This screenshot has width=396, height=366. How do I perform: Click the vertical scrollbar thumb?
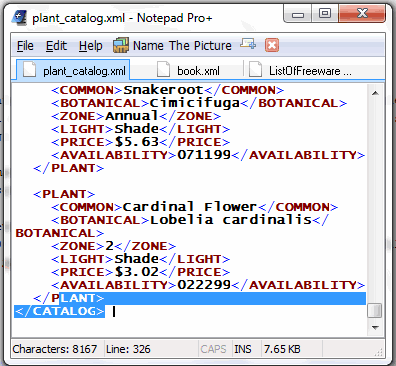coord(375,311)
